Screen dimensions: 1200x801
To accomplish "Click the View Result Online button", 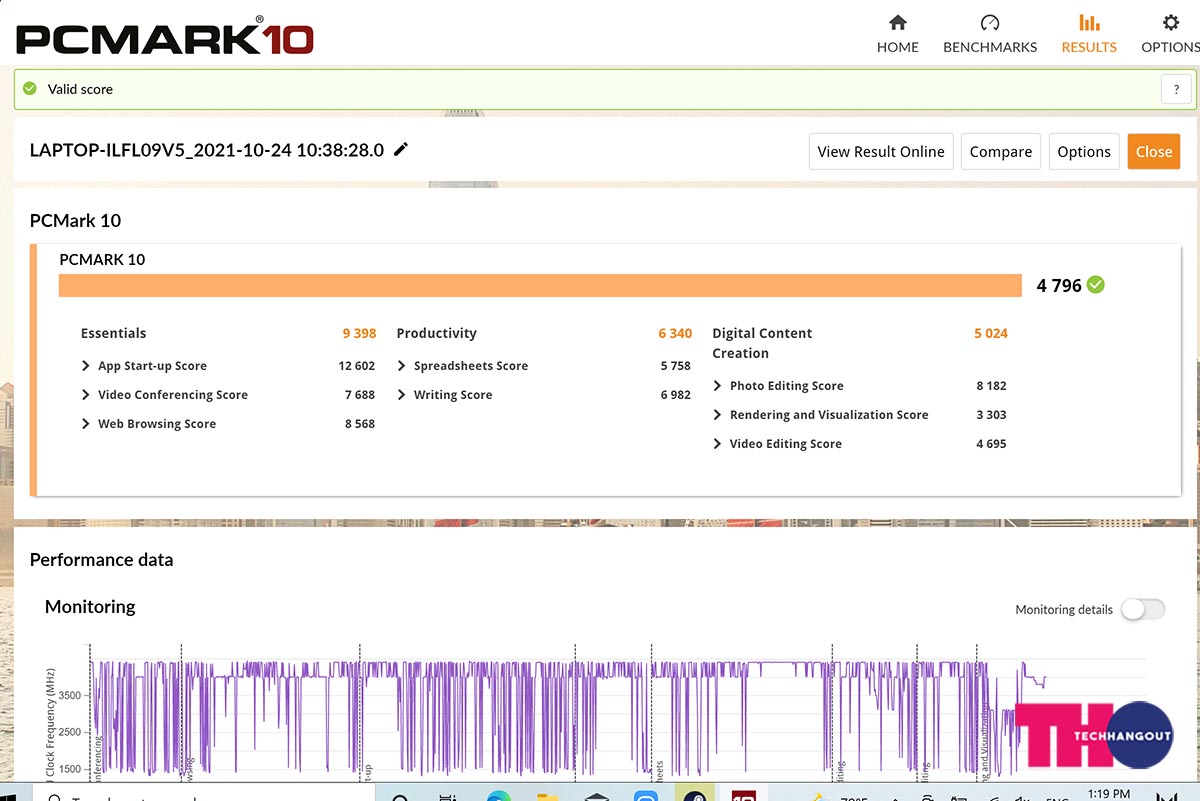I will pyautogui.click(x=881, y=152).
